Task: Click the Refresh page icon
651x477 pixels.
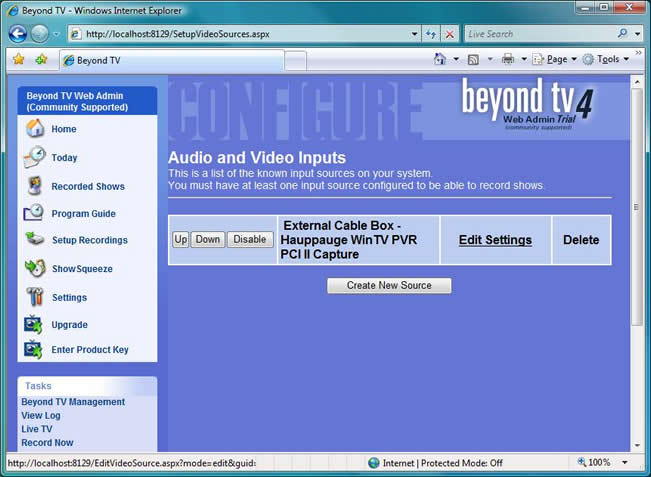Action: (x=431, y=34)
